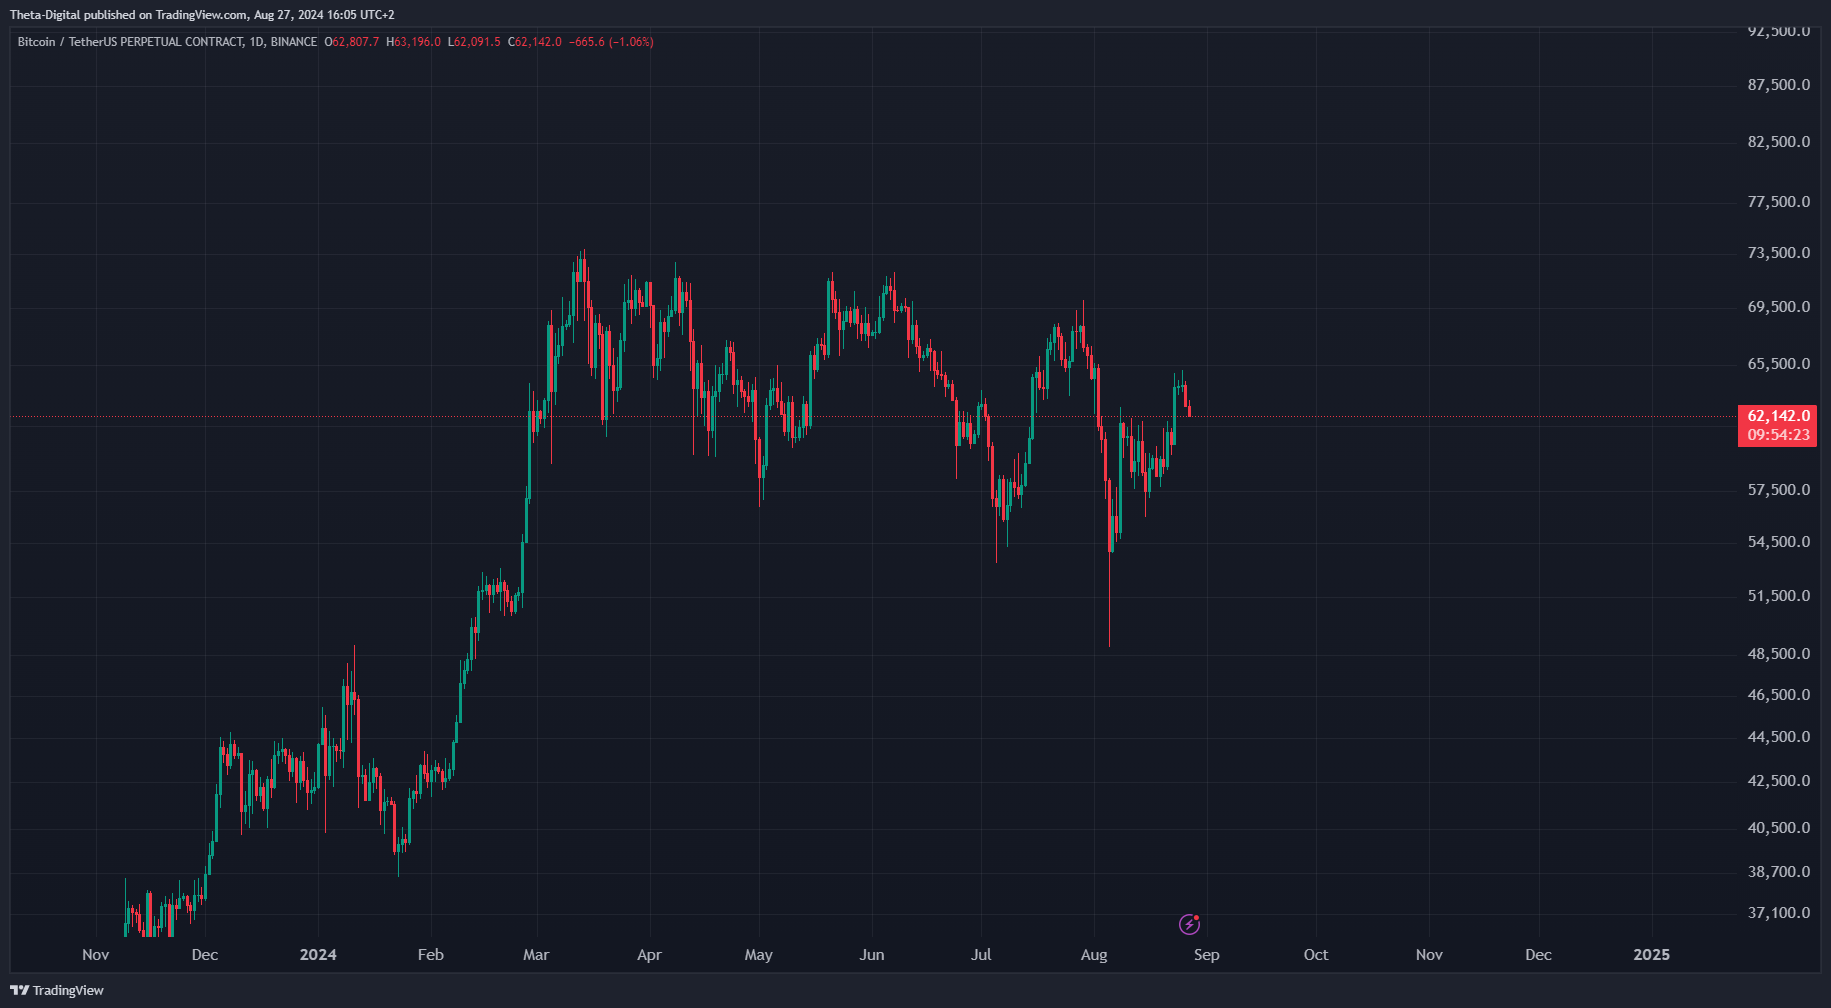Click the May label on time axis
Screen dimensions: 1831x1008
coord(759,955)
